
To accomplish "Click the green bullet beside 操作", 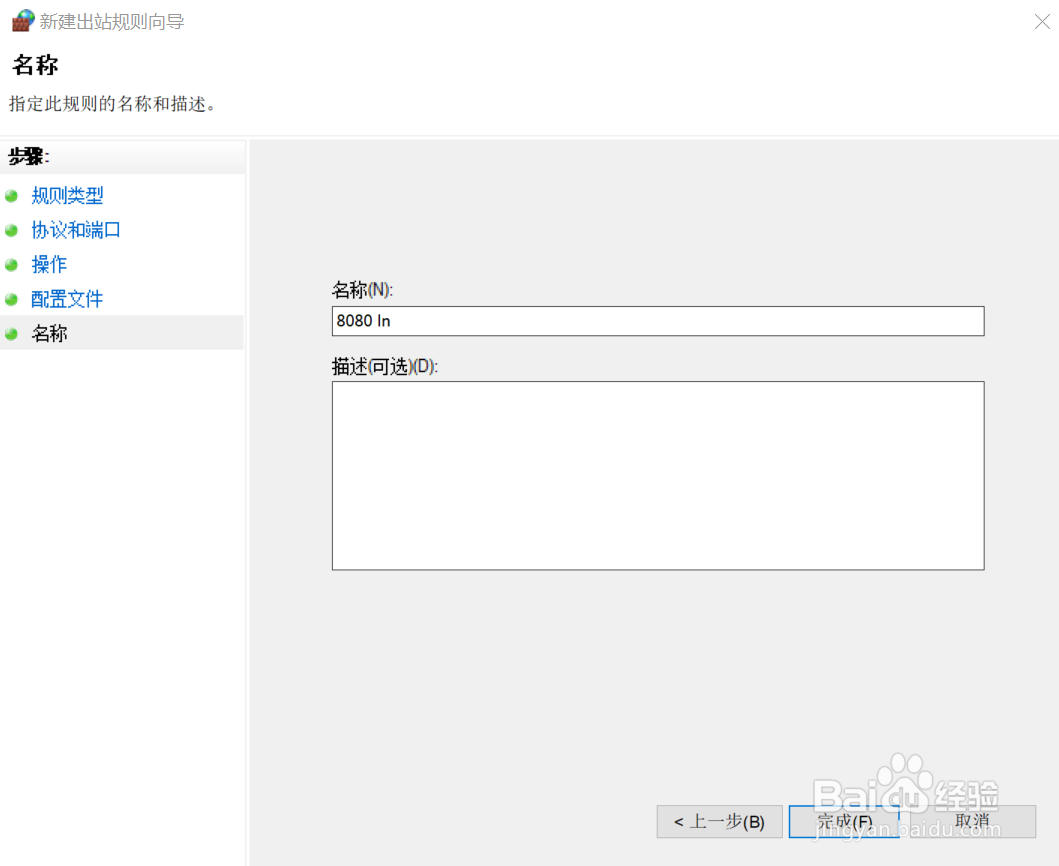I will (x=11, y=265).
